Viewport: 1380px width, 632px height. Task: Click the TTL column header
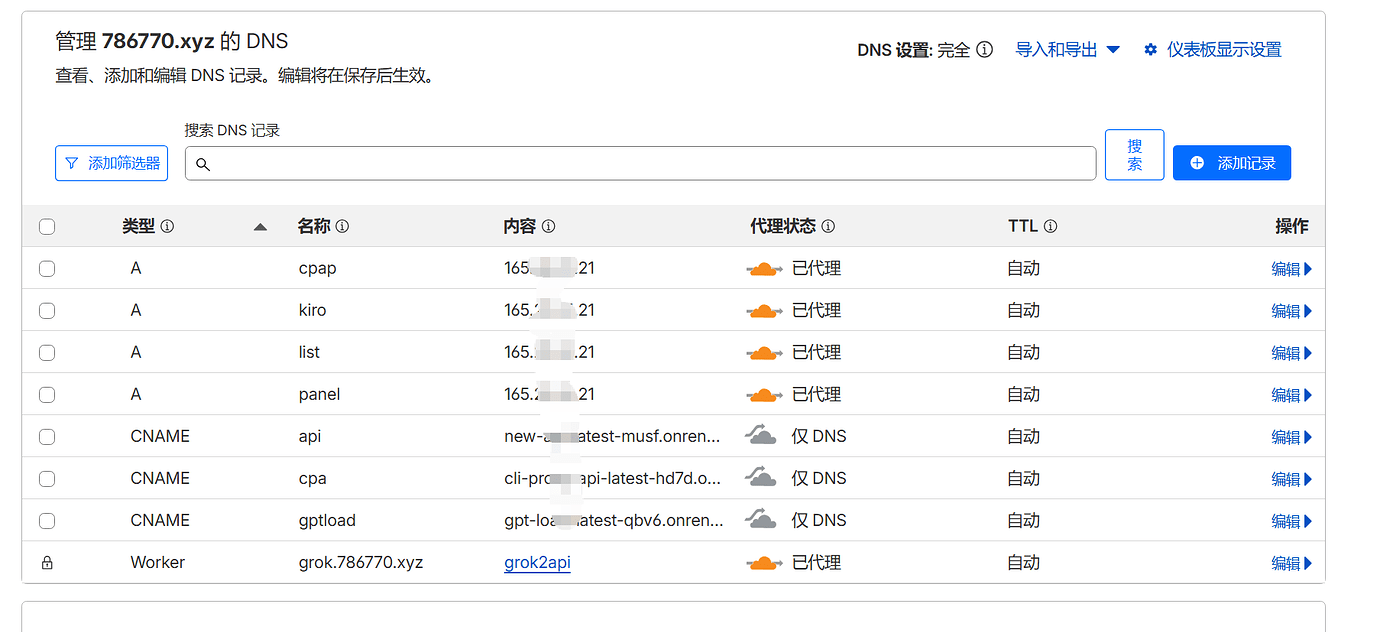(x=1023, y=227)
